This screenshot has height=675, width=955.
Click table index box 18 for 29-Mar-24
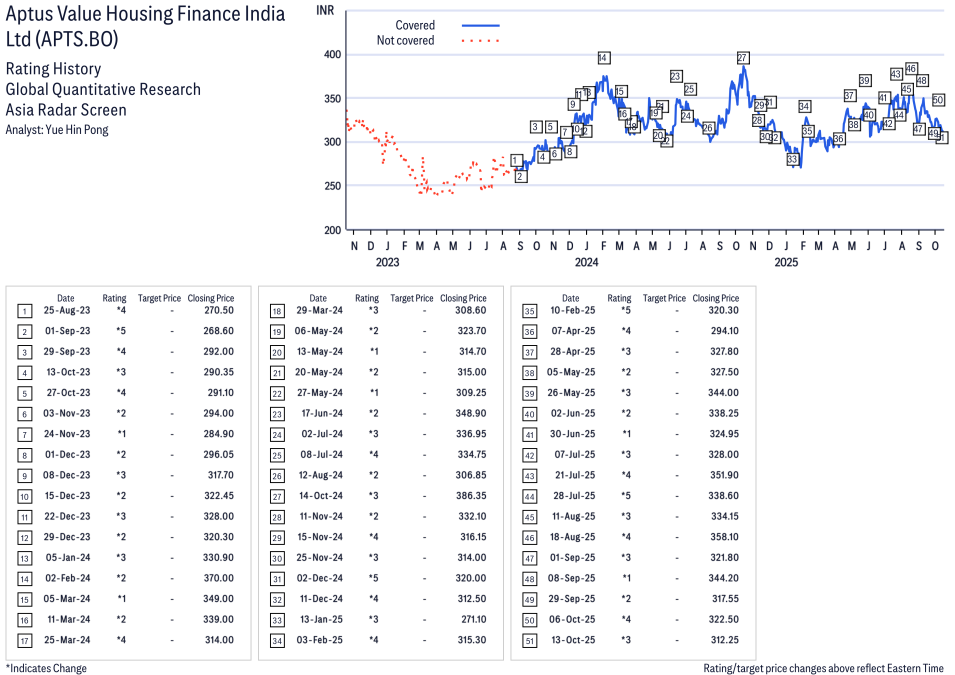click(x=277, y=311)
